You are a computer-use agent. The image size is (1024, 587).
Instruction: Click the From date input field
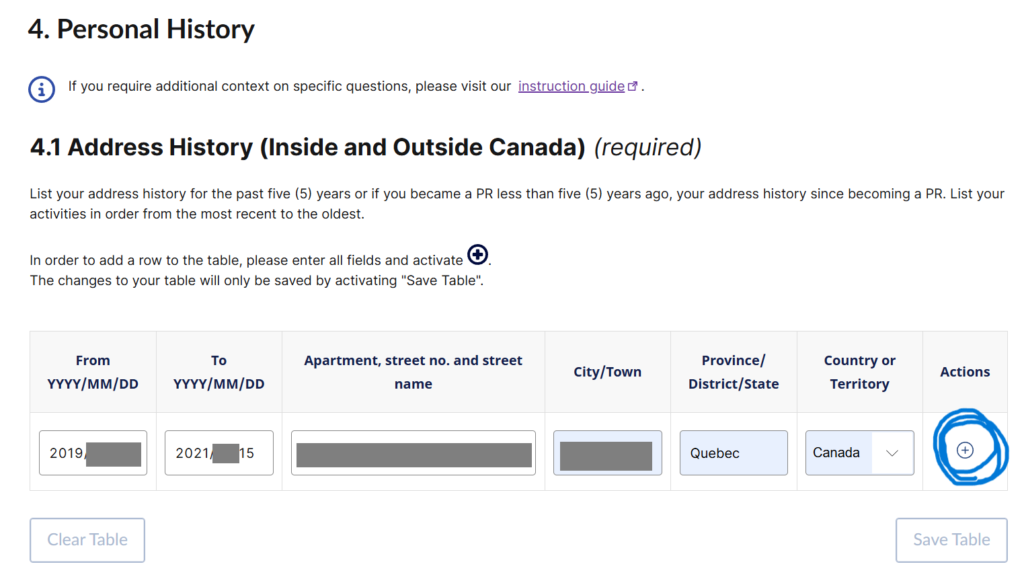point(93,453)
